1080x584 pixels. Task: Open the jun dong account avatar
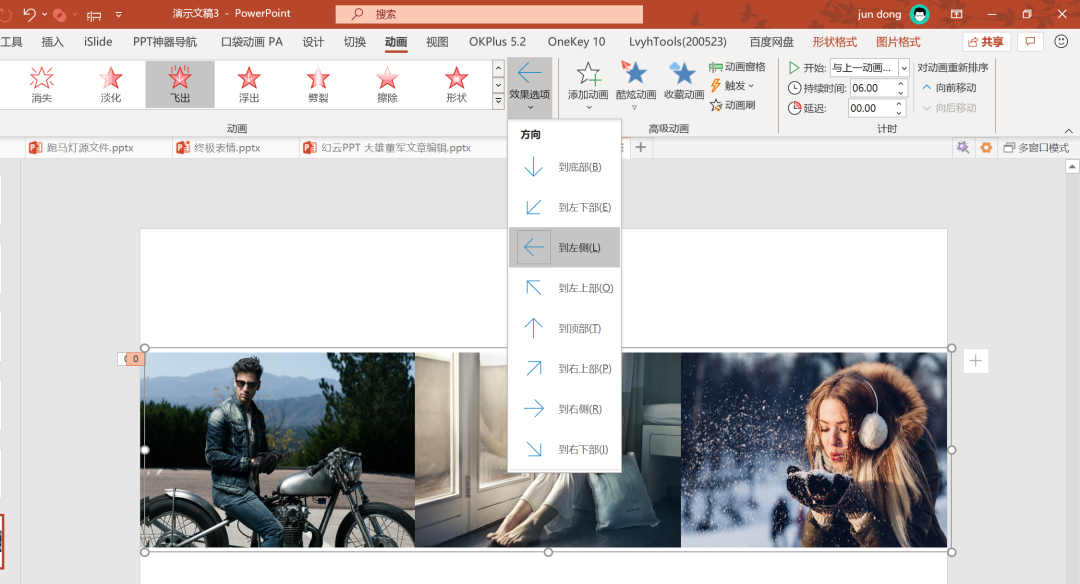click(920, 14)
